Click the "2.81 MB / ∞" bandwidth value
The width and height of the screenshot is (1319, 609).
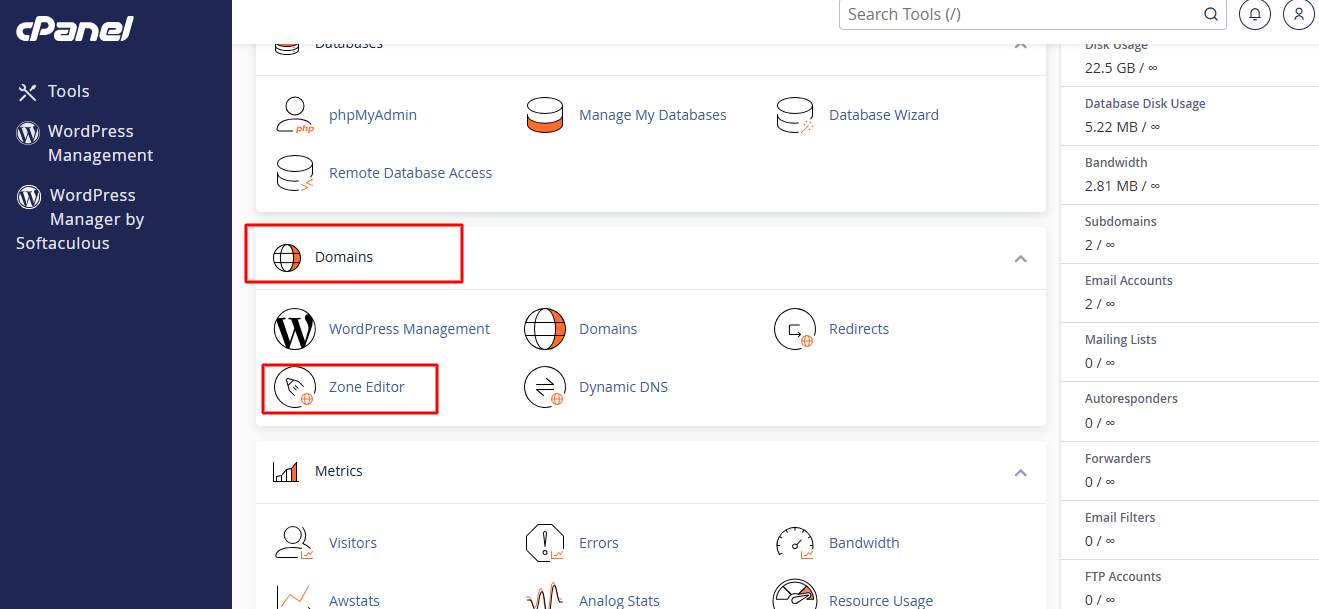click(x=1123, y=186)
